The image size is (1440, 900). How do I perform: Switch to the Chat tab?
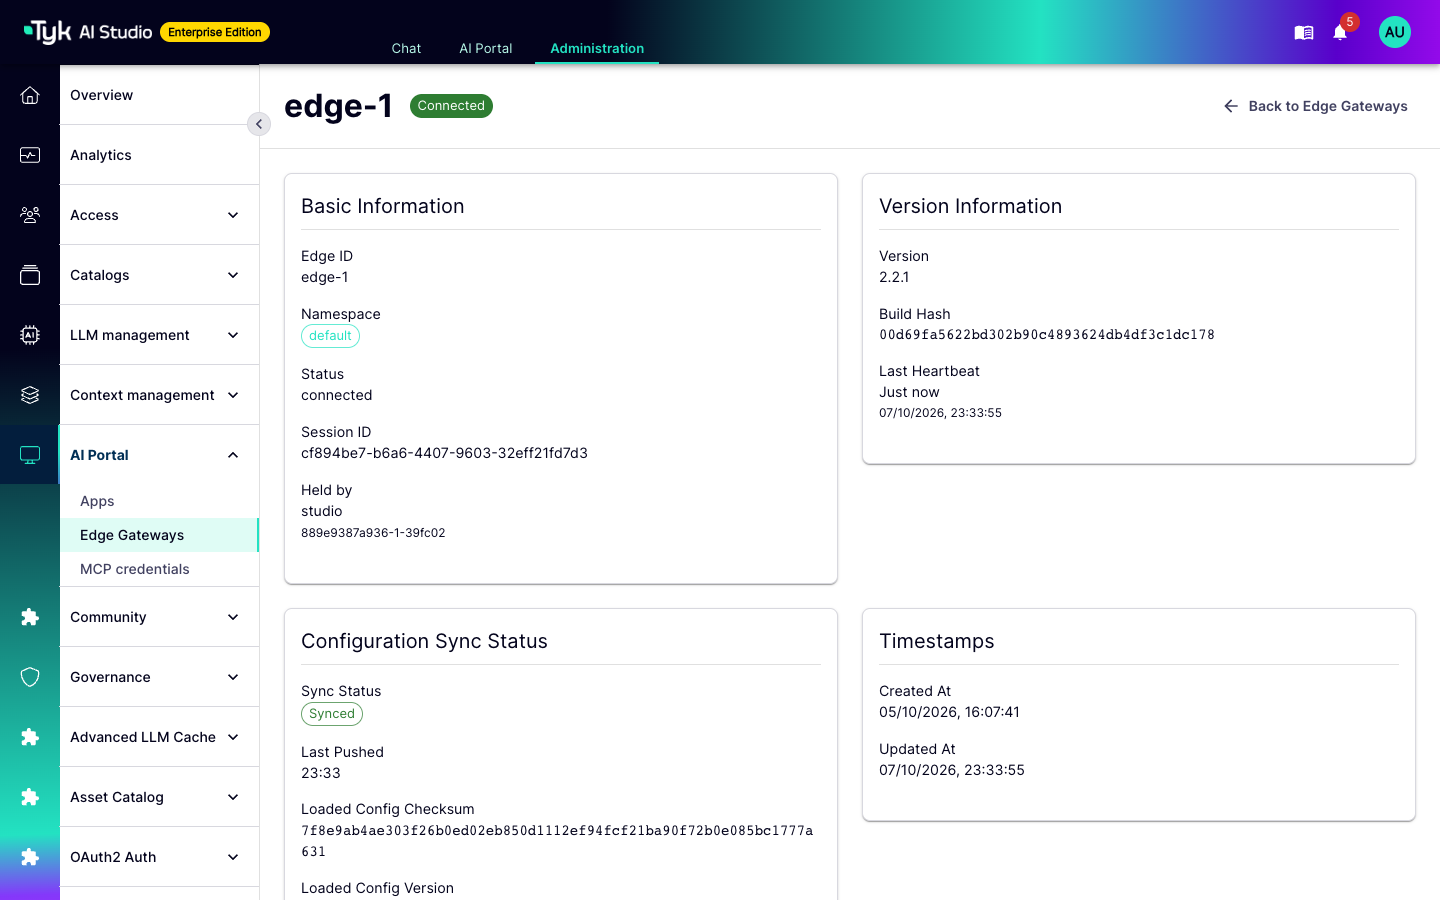(x=406, y=48)
